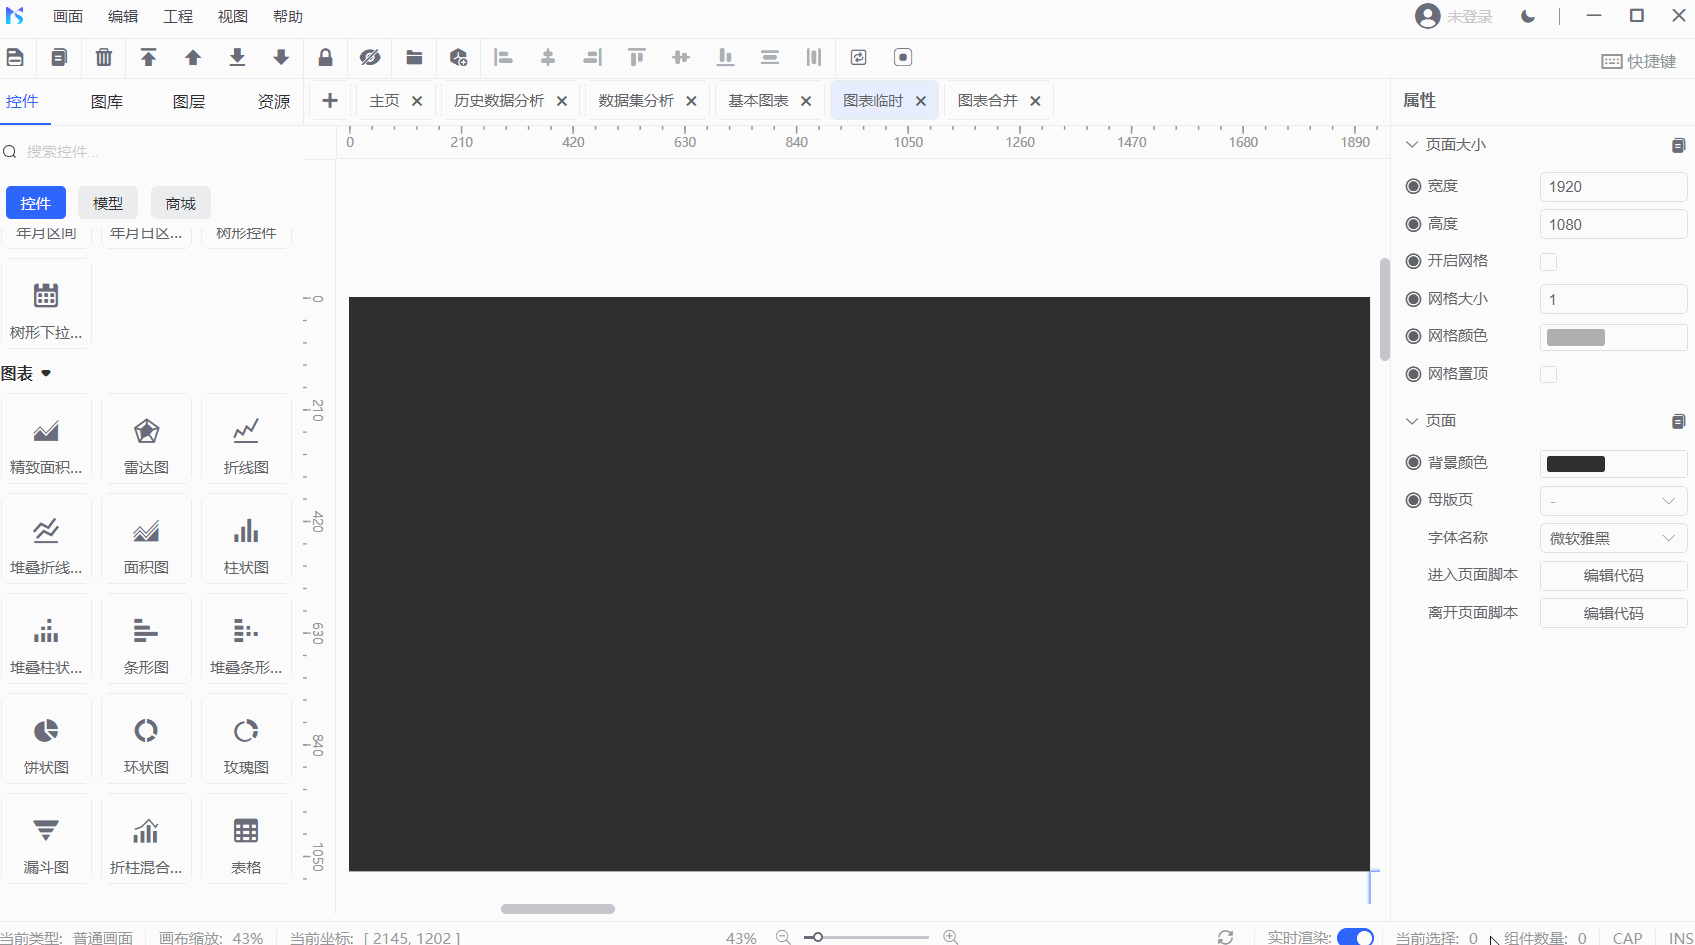Click 编辑代码 for 进入页面脚本
The width and height of the screenshot is (1695, 945).
click(1612, 576)
